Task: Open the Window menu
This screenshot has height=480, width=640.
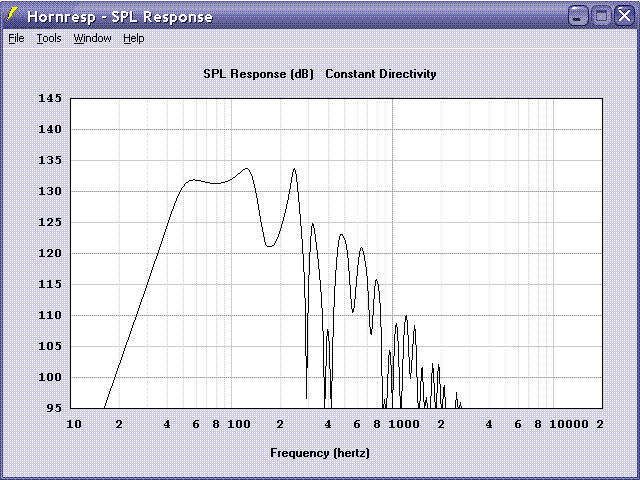Action: [x=92, y=38]
